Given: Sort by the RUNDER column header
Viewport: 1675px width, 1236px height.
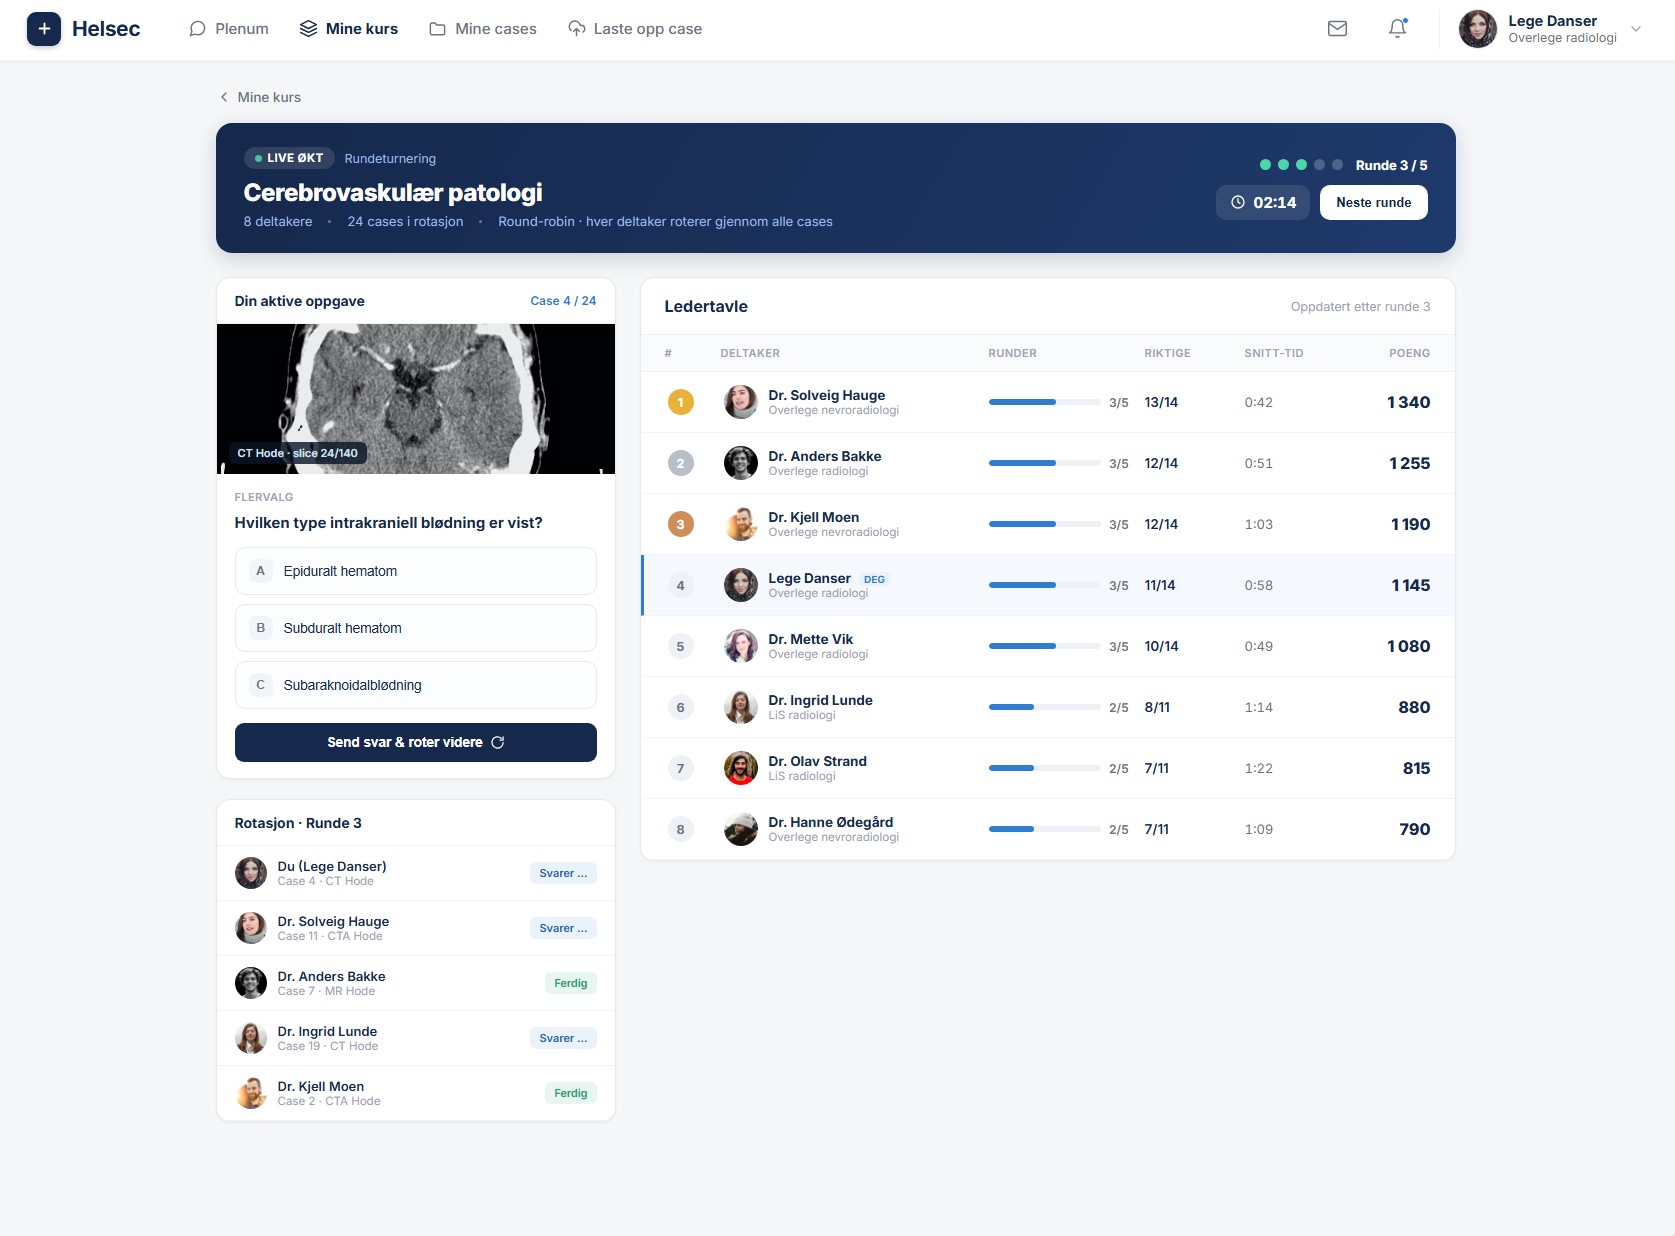Looking at the screenshot, I should [x=1012, y=353].
